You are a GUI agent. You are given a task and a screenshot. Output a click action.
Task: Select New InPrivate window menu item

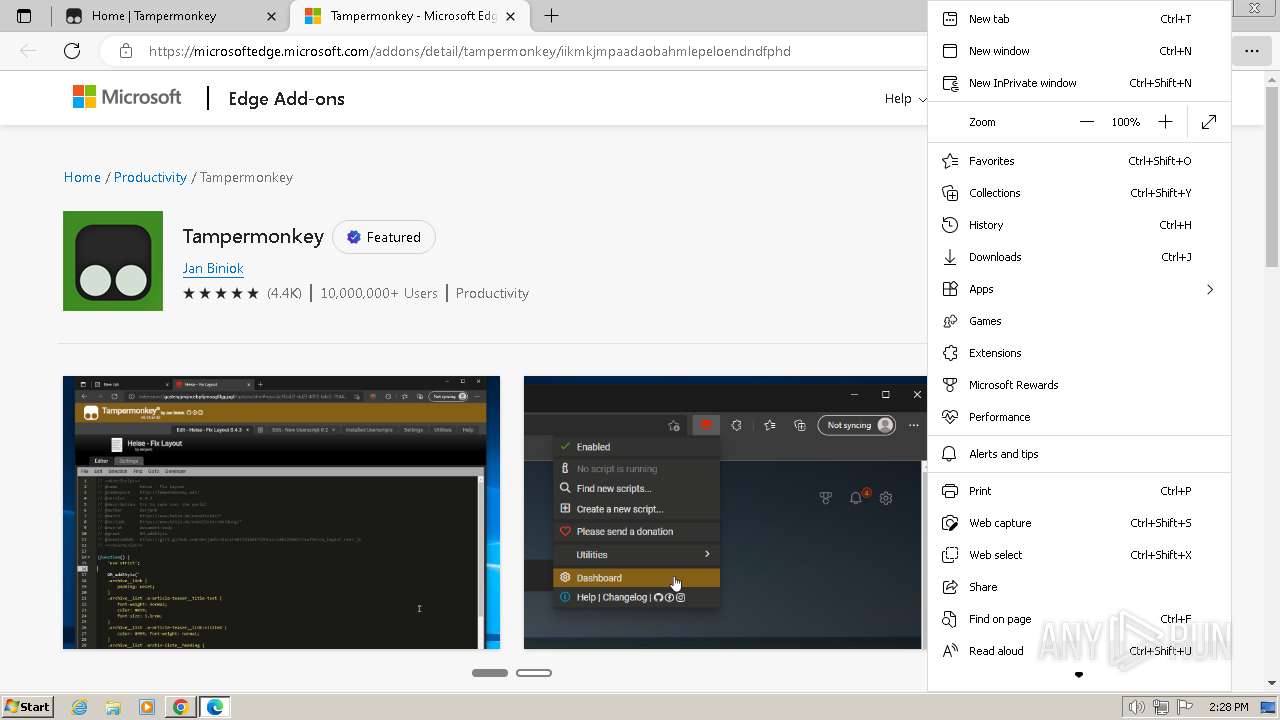click(1079, 83)
